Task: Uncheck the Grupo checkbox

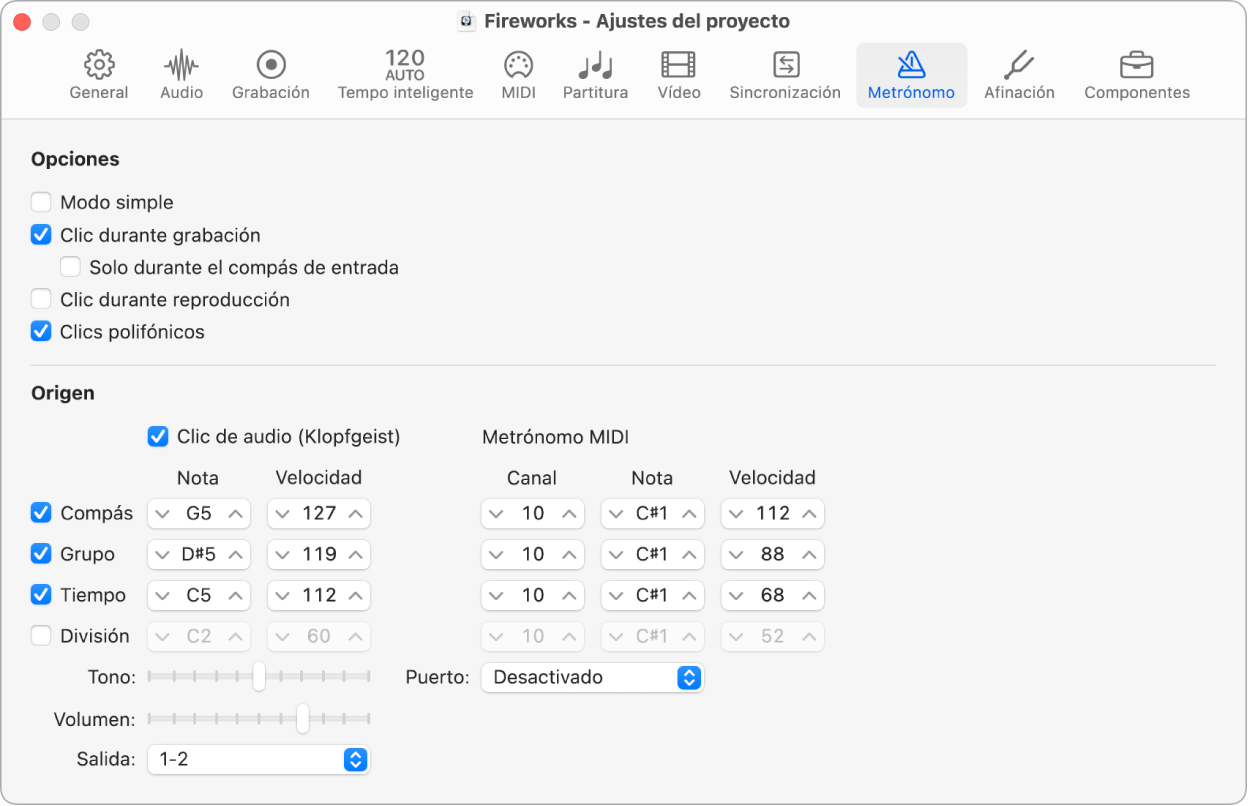Action: click(x=41, y=554)
